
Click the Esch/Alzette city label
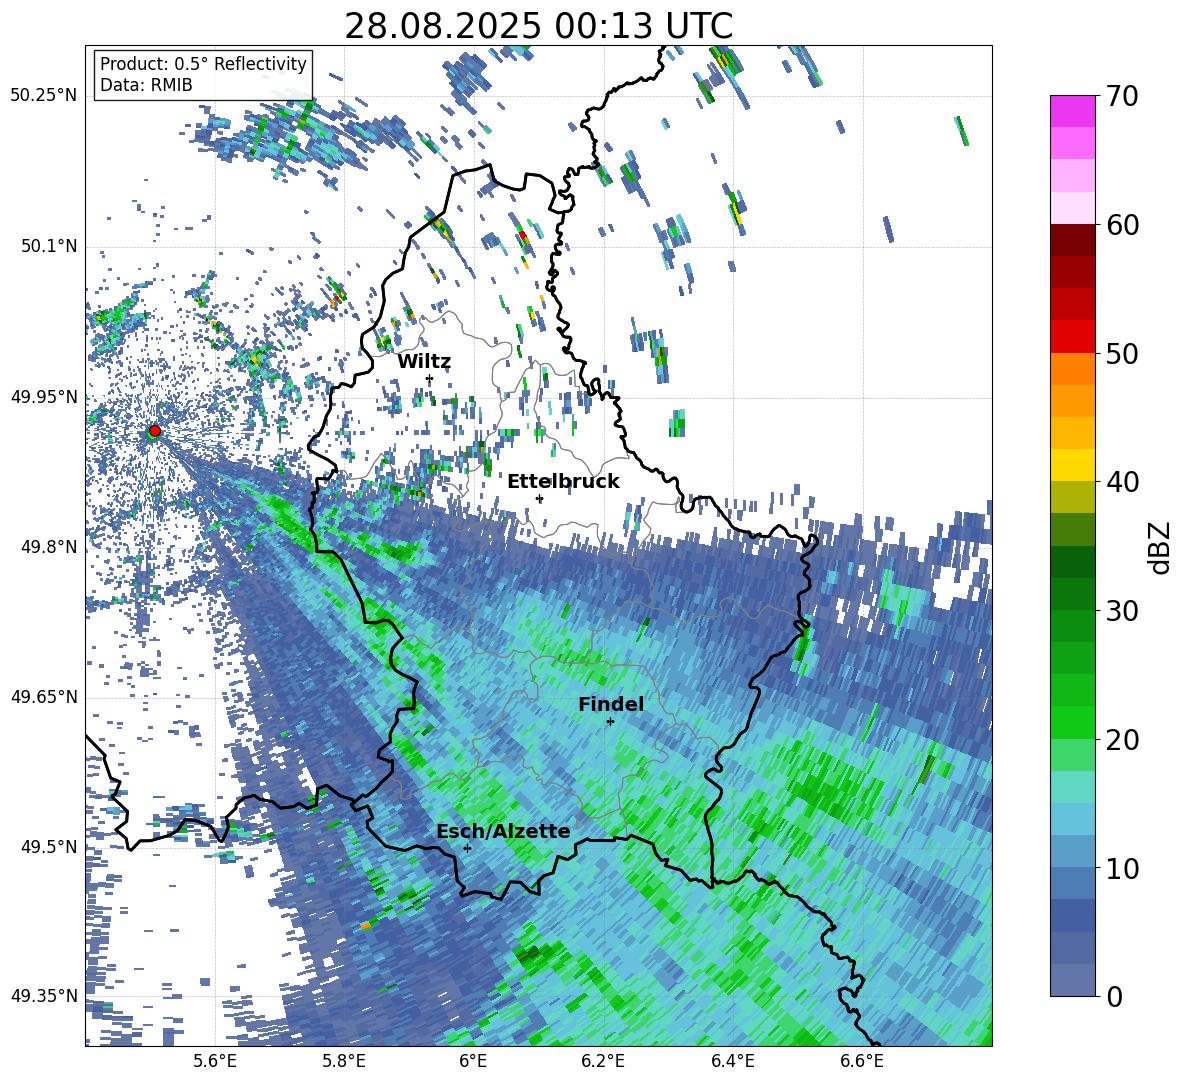[503, 831]
